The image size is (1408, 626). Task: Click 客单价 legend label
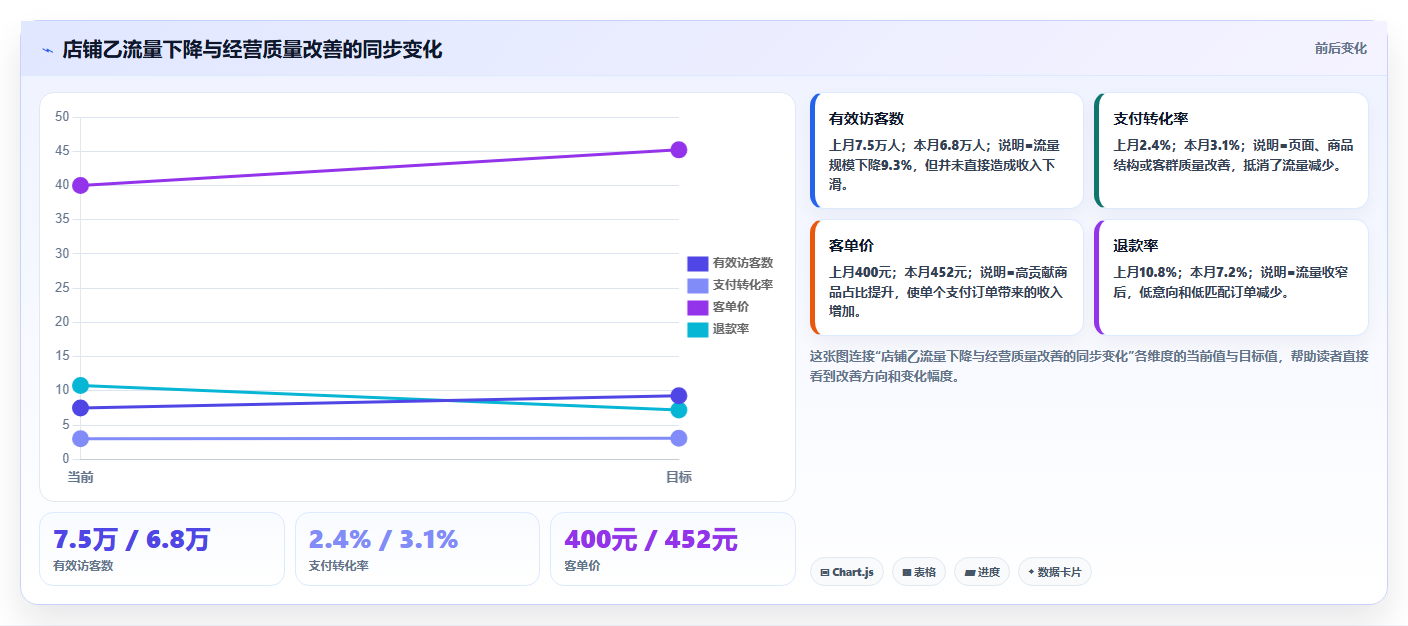pyautogui.click(x=731, y=307)
